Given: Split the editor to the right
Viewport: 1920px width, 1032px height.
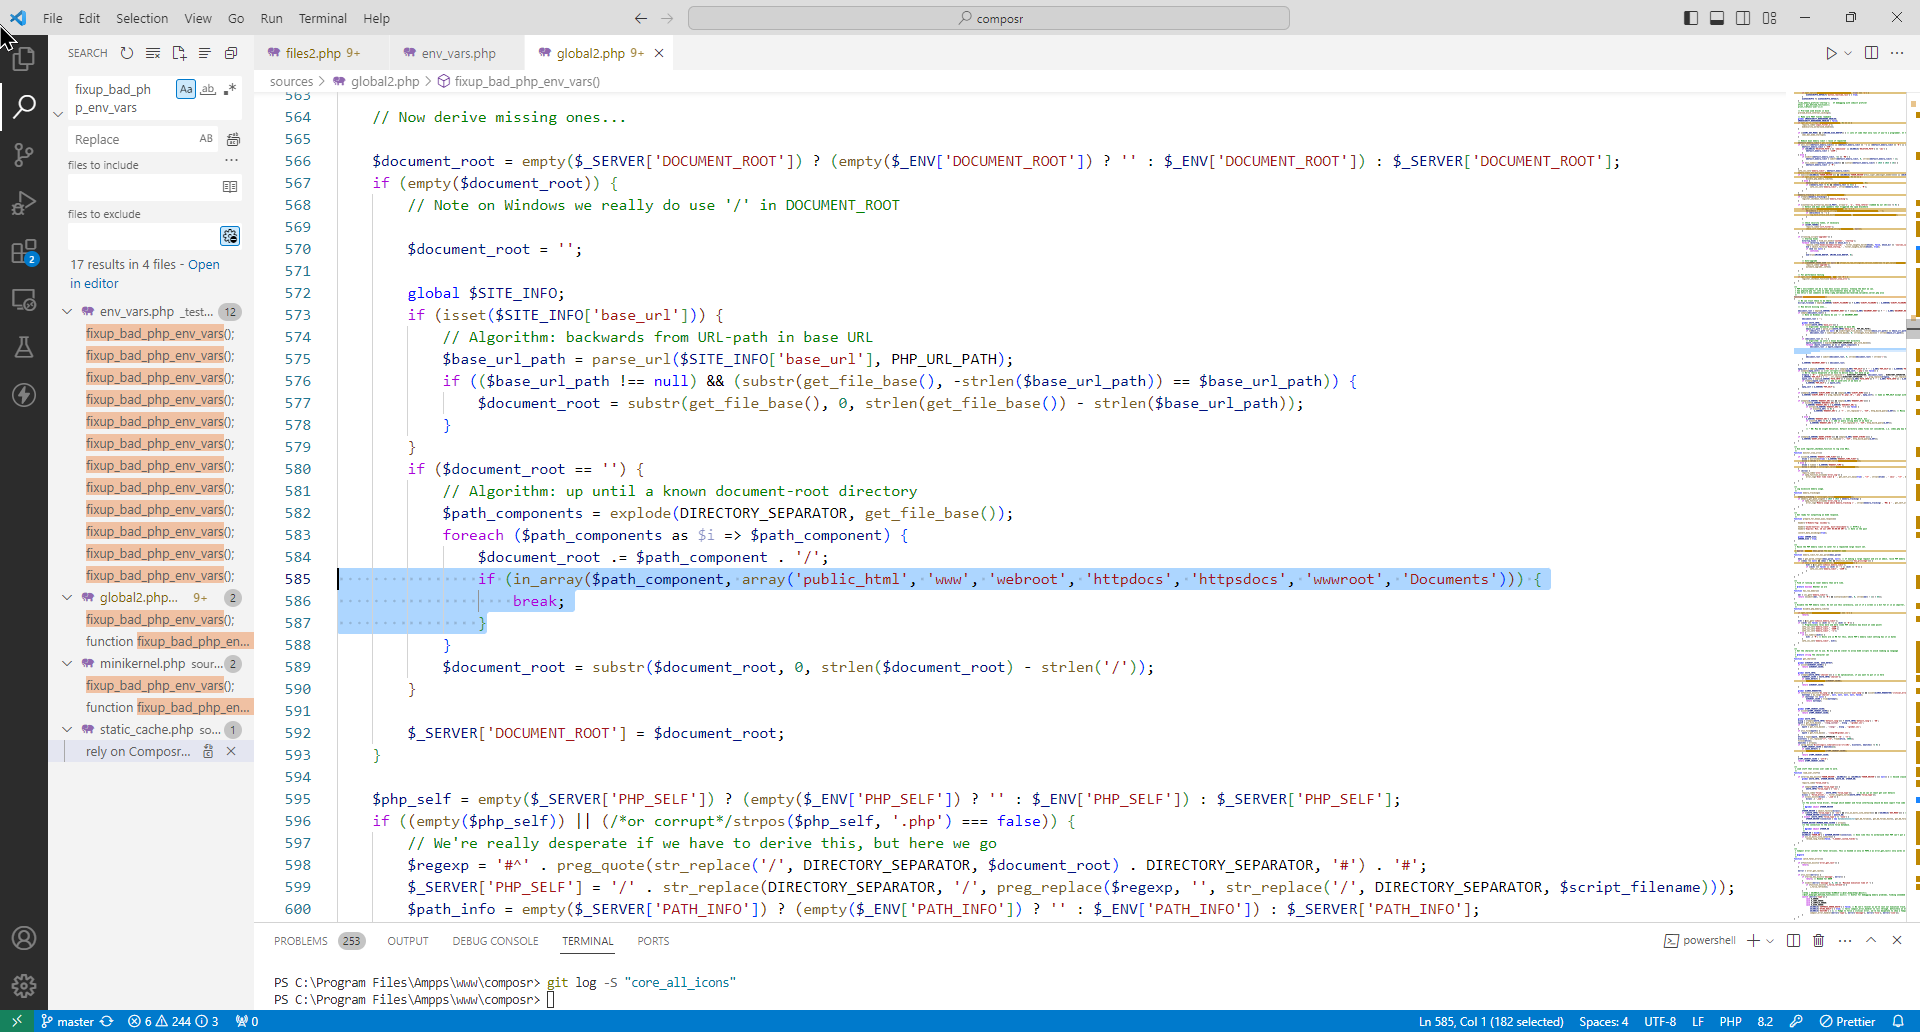Looking at the screenshot, I should 1871,53.
